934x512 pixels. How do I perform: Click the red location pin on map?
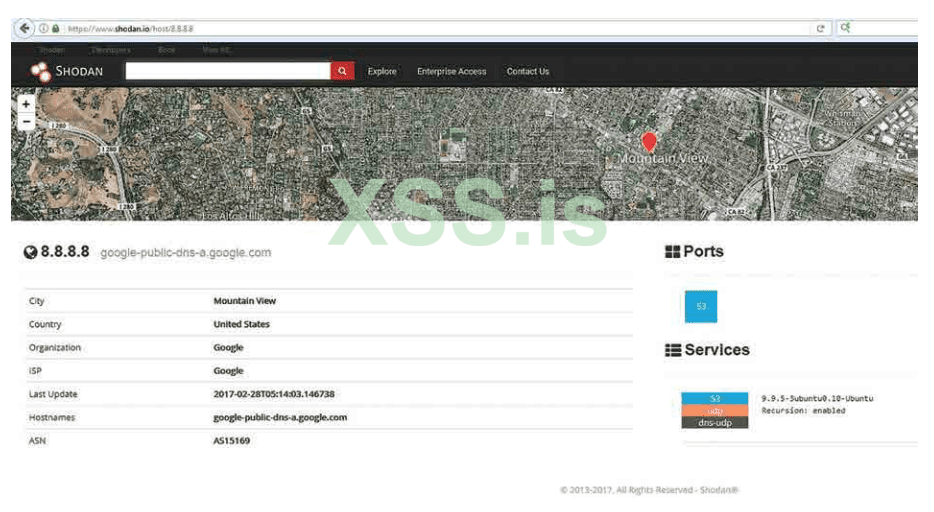click(649, 142)
